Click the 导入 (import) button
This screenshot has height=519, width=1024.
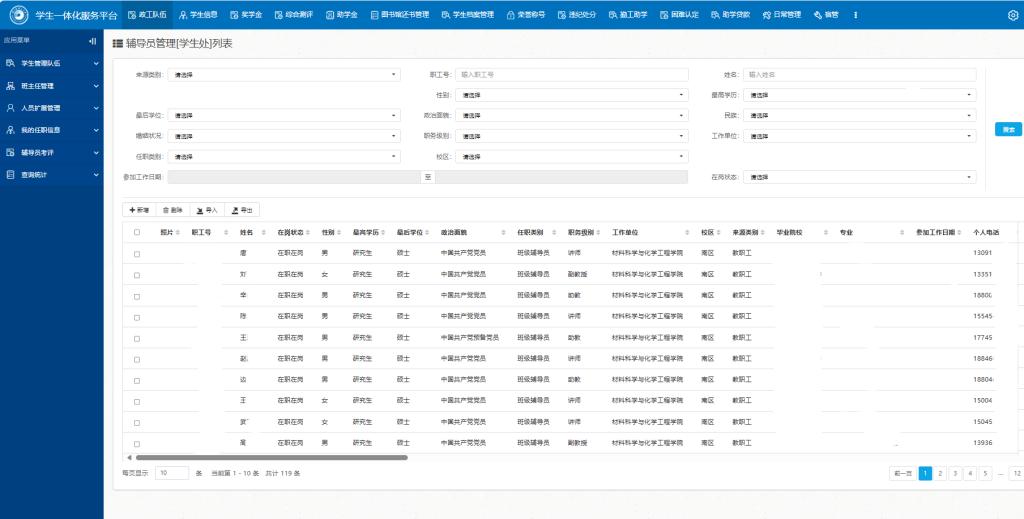click(207, 210)
